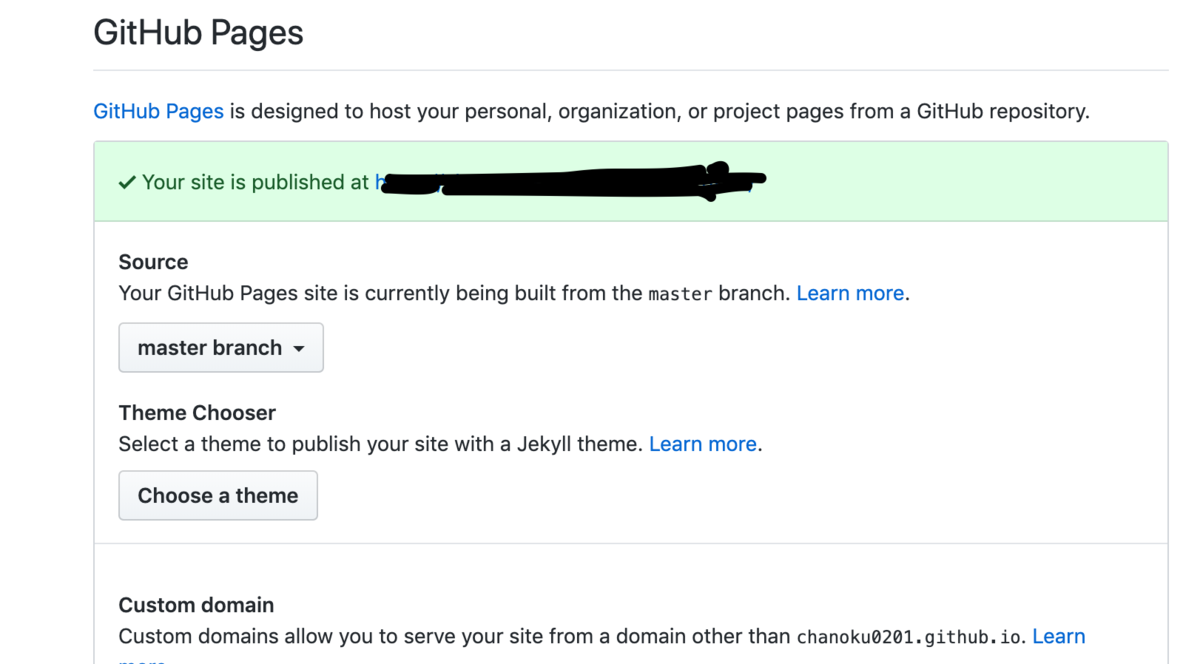
Task: Follow Learn more link after master branch sentence
Action: 850,293
